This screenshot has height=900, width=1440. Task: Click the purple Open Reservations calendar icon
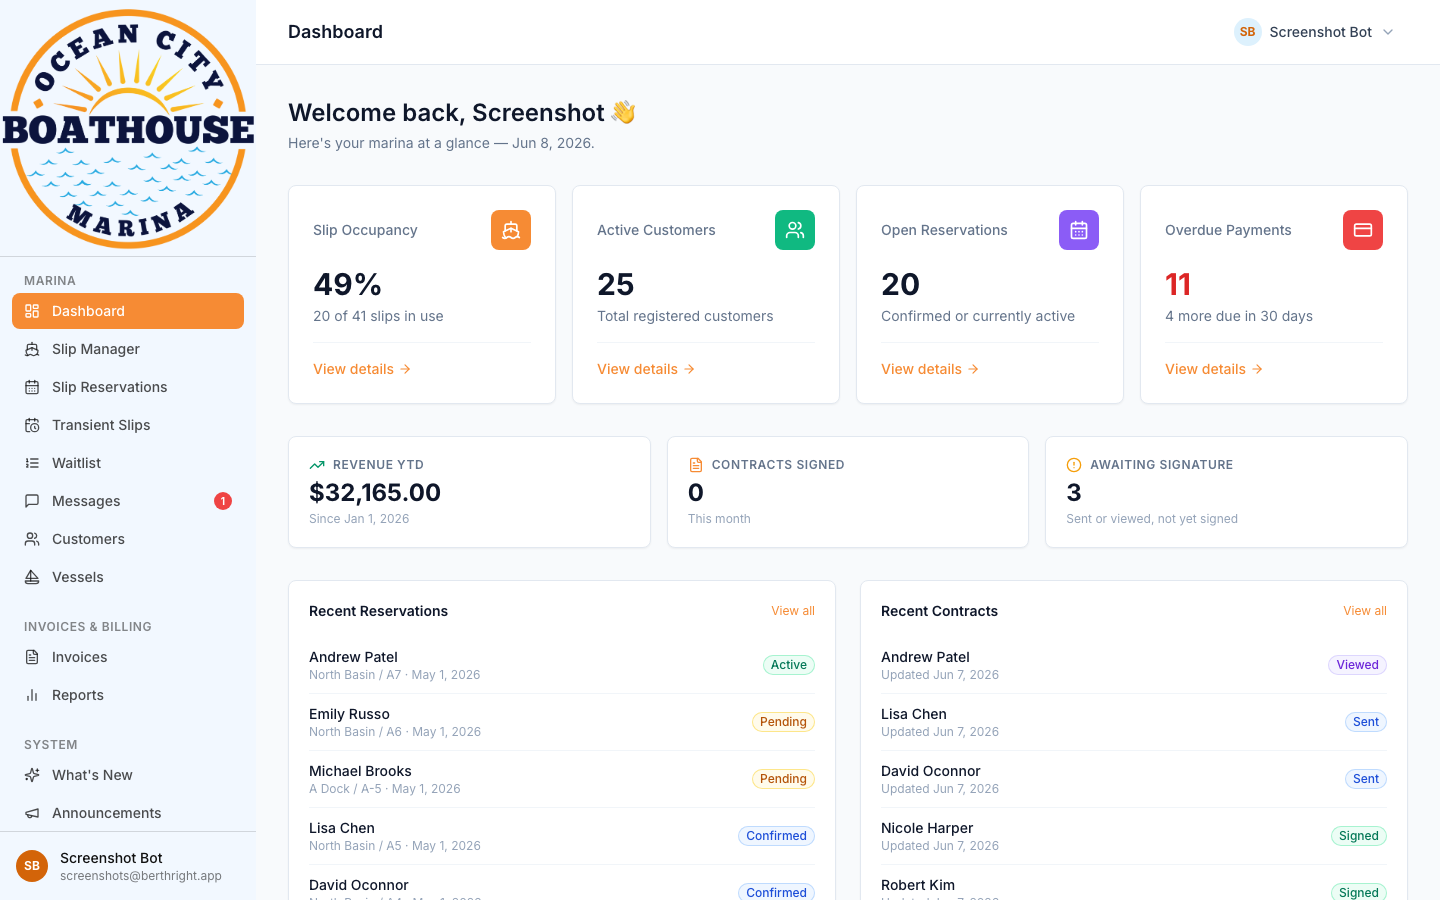click(x=1079, y=230)
